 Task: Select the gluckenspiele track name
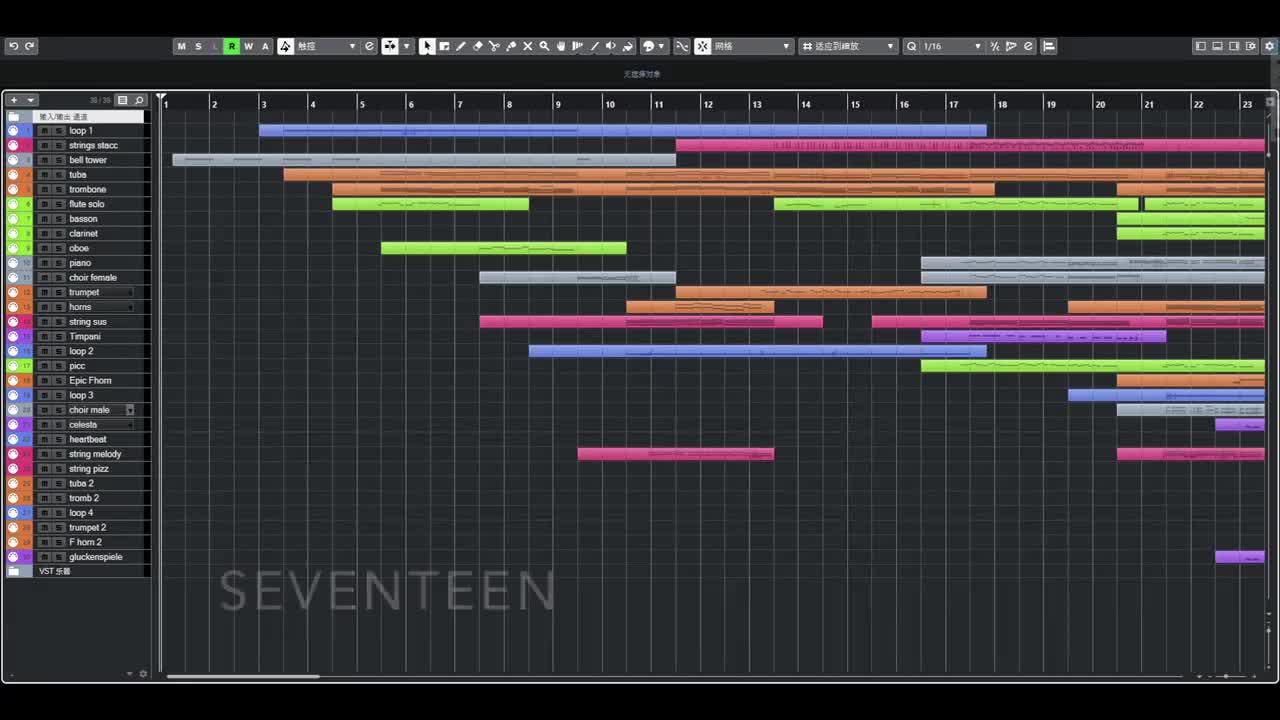(x=96, y=557)
